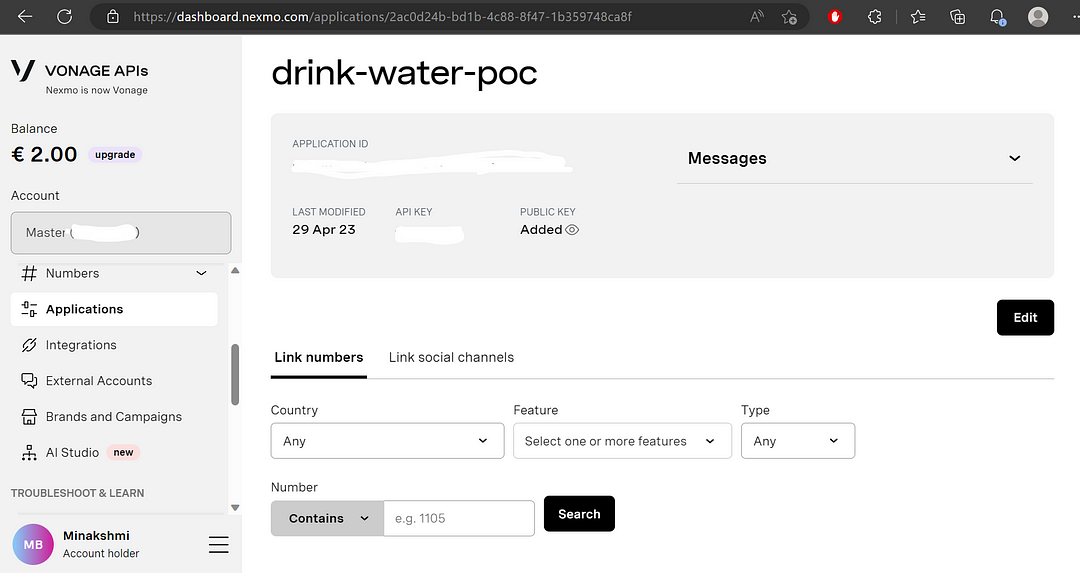
Task: Switch to Link social channels tab
Action: [x=451, y=357]
